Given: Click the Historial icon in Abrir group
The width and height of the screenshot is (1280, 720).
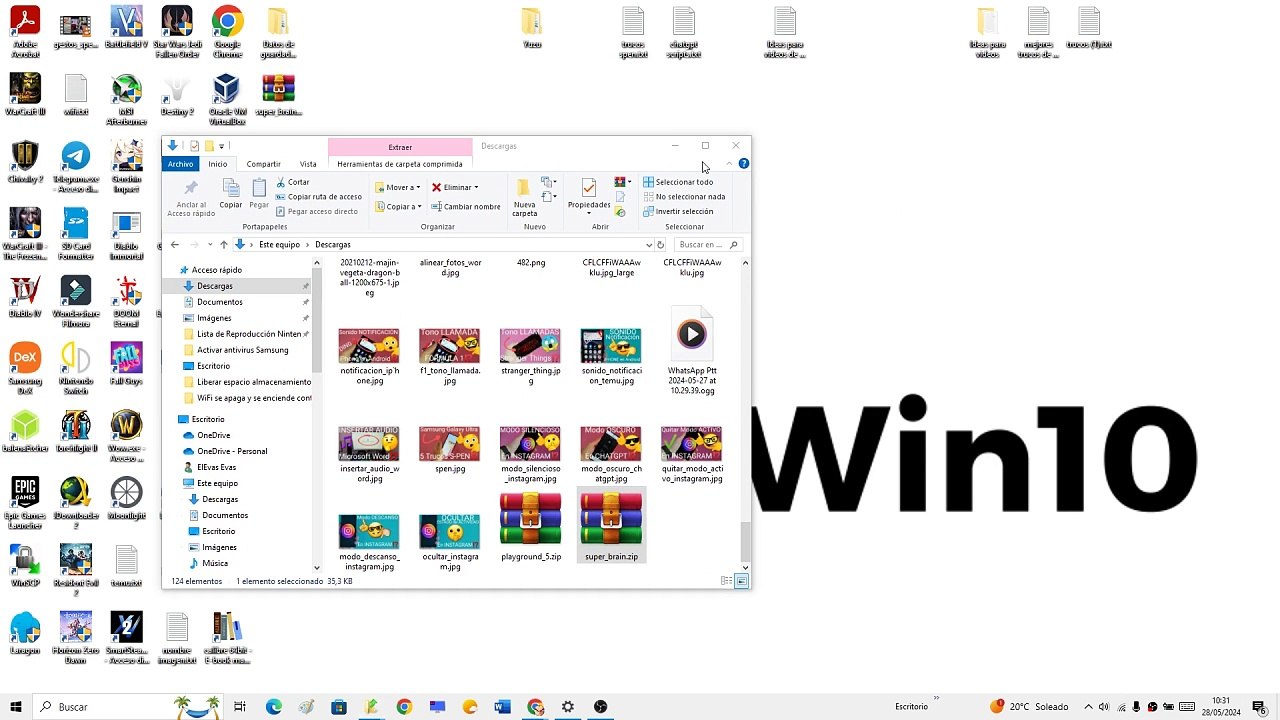Looking at the screenshot, I should 620,212.
